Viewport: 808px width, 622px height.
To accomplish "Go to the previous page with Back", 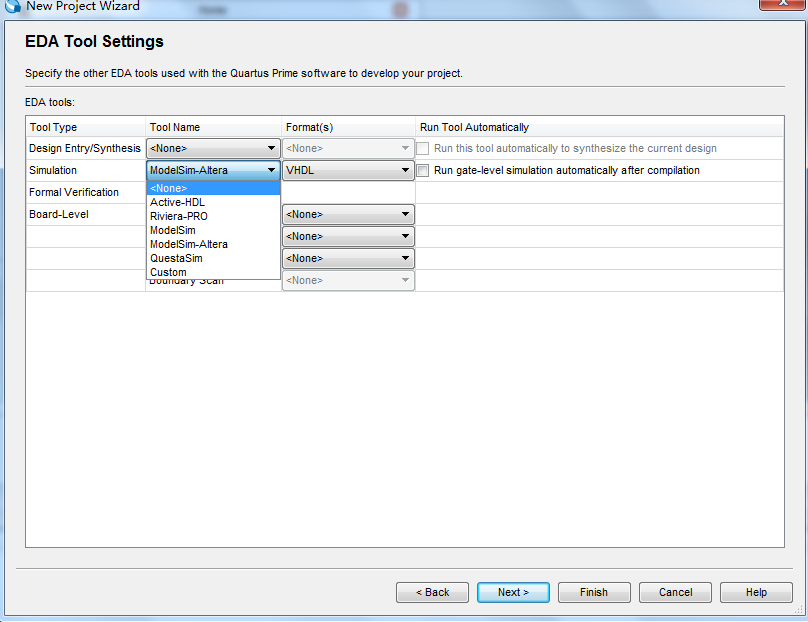I will click(432, 592).
